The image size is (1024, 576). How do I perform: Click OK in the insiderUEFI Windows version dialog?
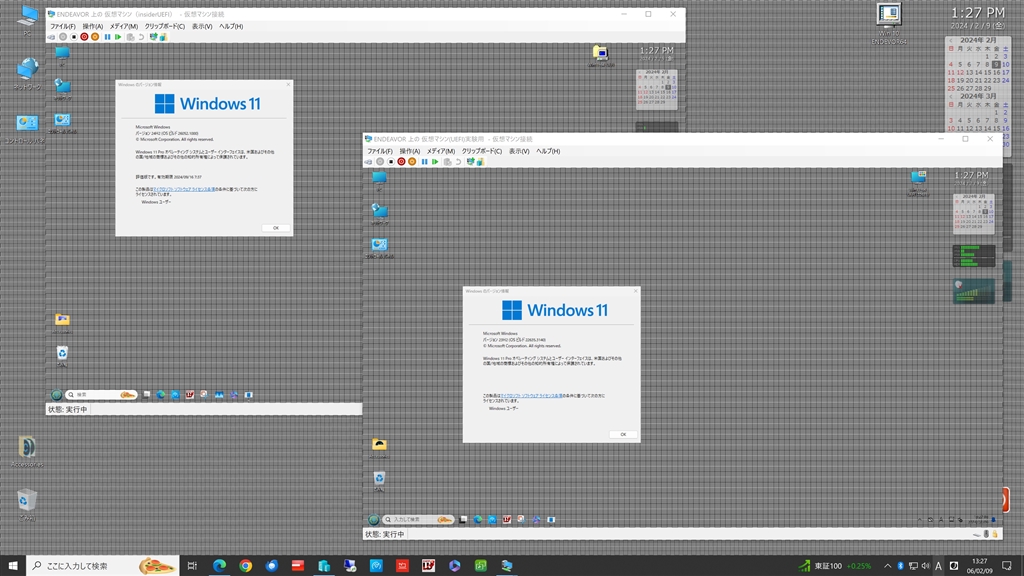tap(275, 228)
